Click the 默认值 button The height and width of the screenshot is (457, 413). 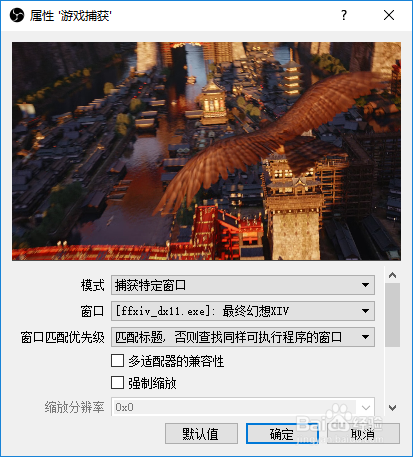click(201, 434)
